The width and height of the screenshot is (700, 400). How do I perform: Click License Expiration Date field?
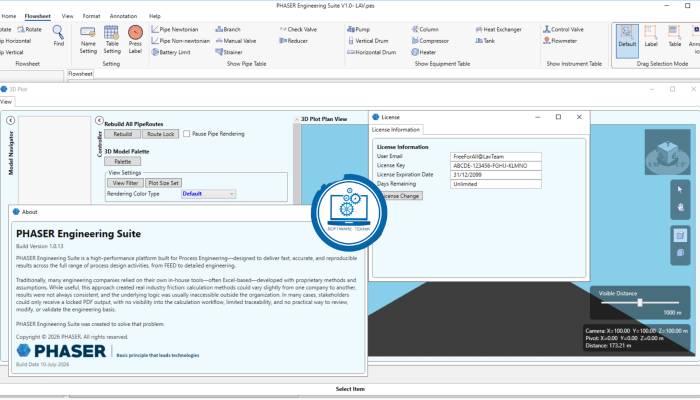[x=496, y=175]
